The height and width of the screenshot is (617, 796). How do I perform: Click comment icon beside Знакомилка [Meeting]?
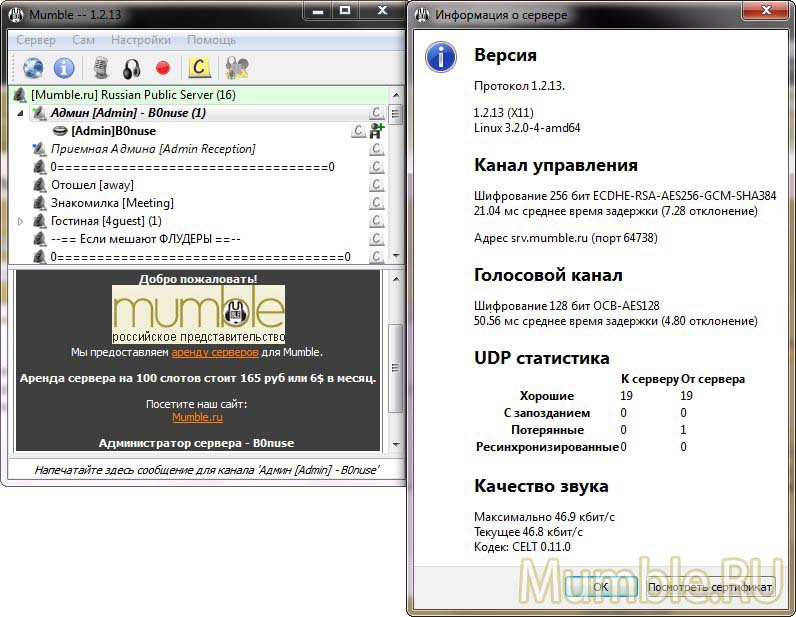click(x=376, y=203)
